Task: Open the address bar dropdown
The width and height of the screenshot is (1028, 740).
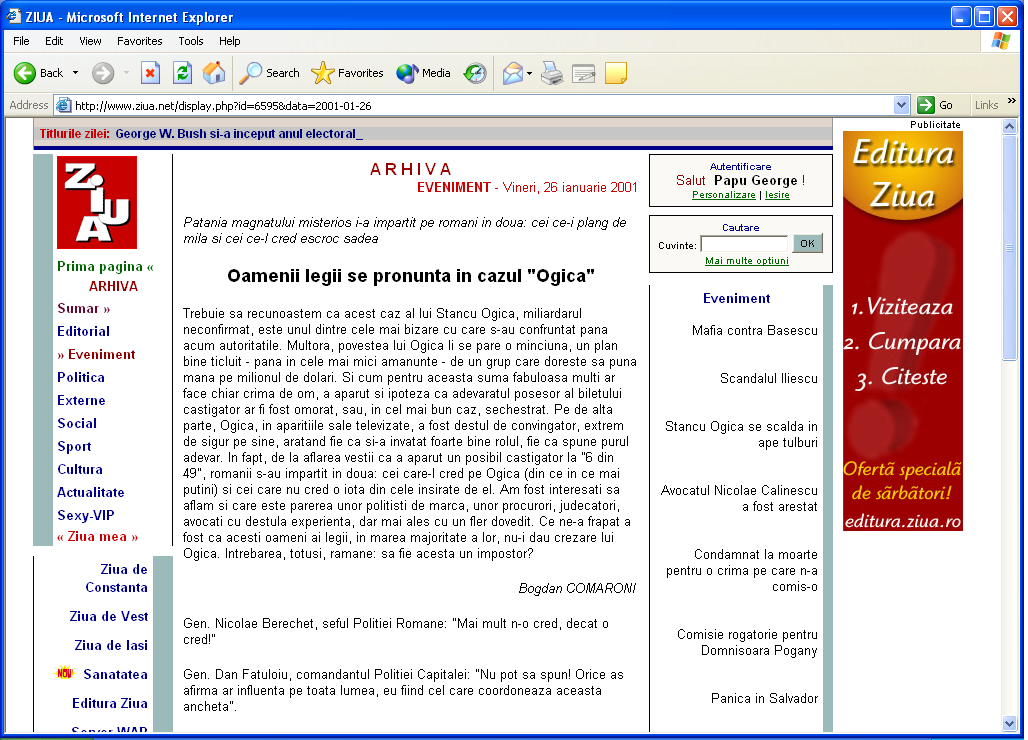Action: [x=901, y=105]
